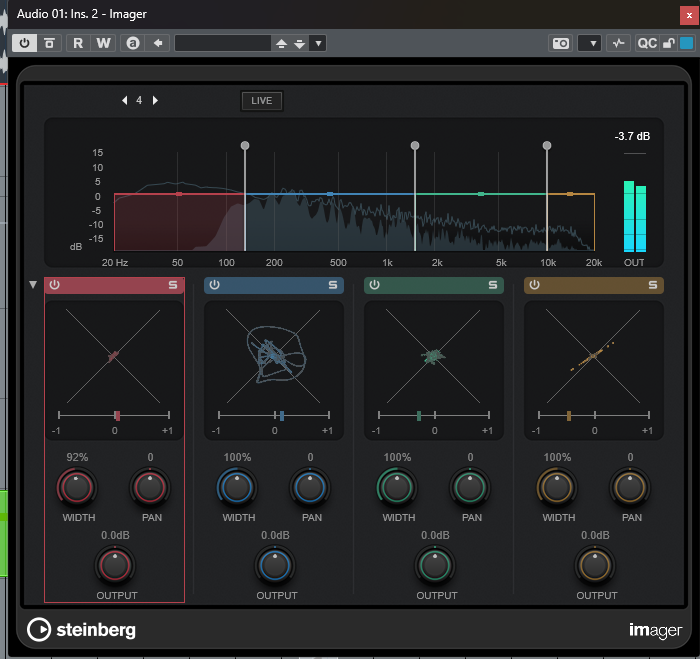Toggle the quick controls lock icon
The width and height of the screenshot is (700, 659).
click(x=668, y=43)
